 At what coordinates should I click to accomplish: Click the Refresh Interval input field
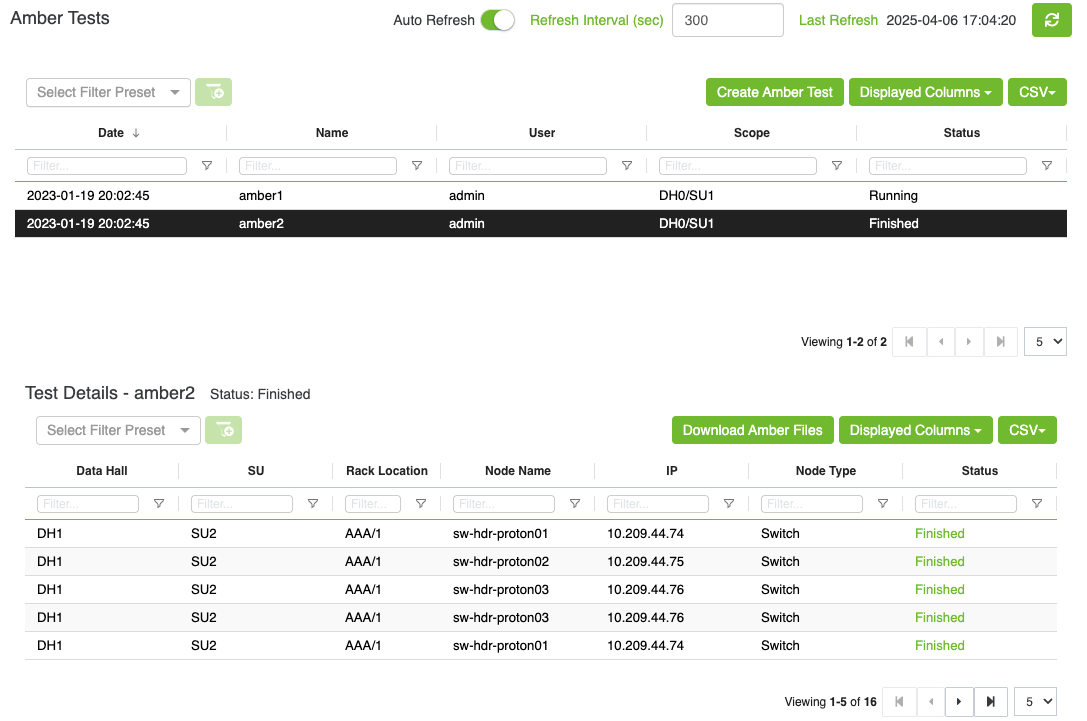click(727, 20)
